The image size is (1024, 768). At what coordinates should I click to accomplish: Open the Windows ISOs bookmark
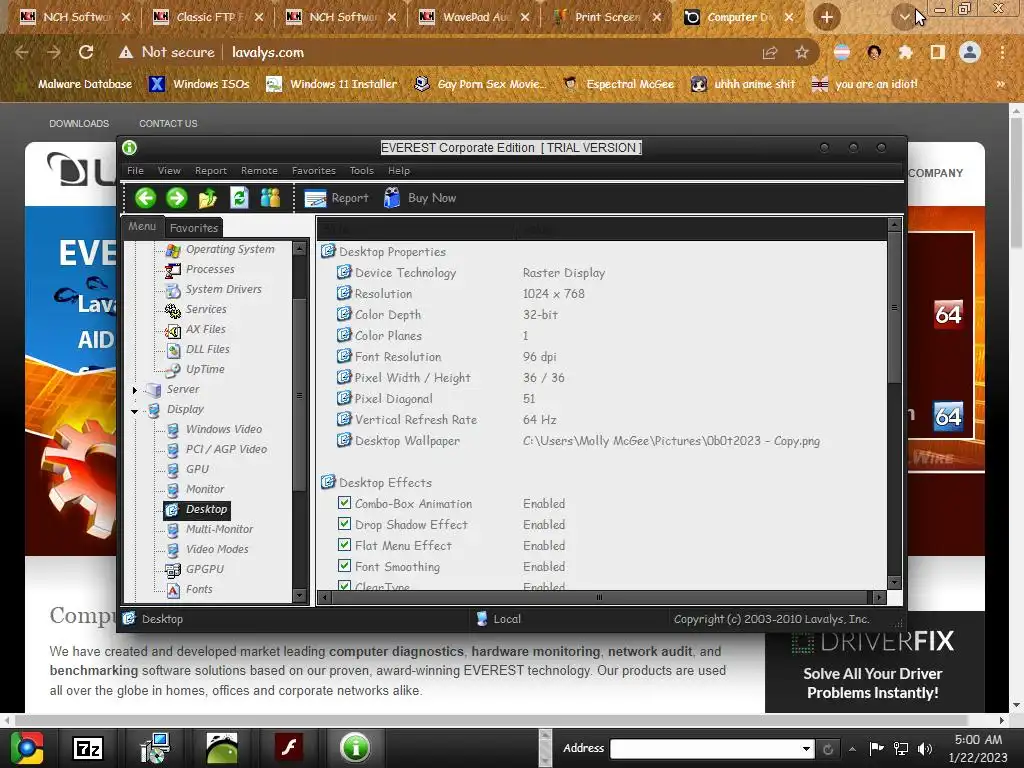200,84
